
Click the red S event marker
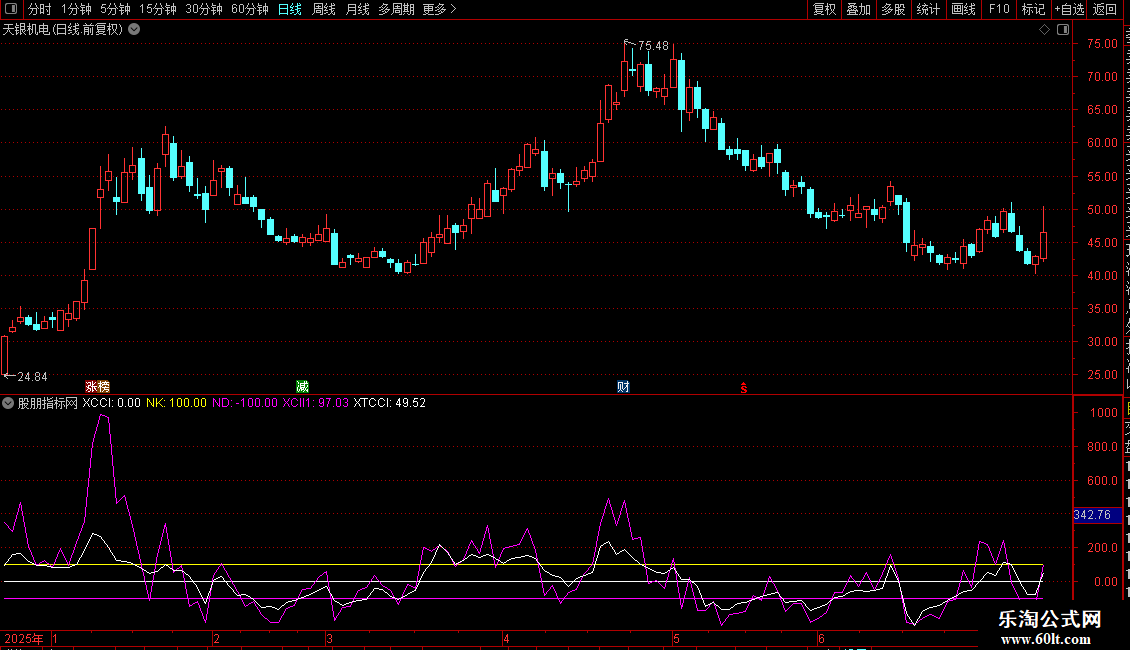coord(744,388)
